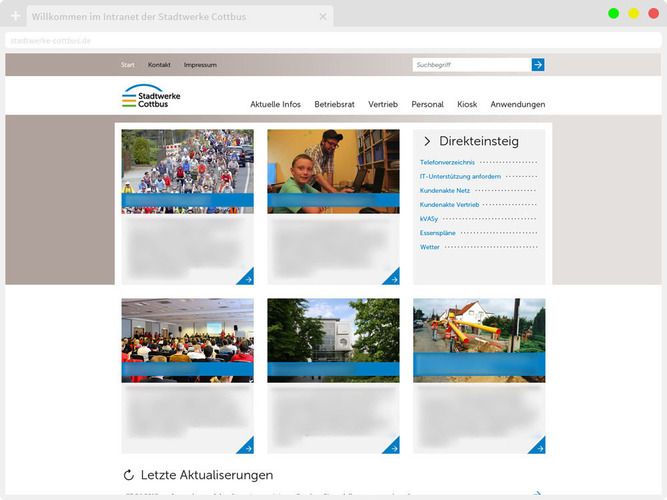
Task: Click the blue search arrow button
Action: pos(538,65)
